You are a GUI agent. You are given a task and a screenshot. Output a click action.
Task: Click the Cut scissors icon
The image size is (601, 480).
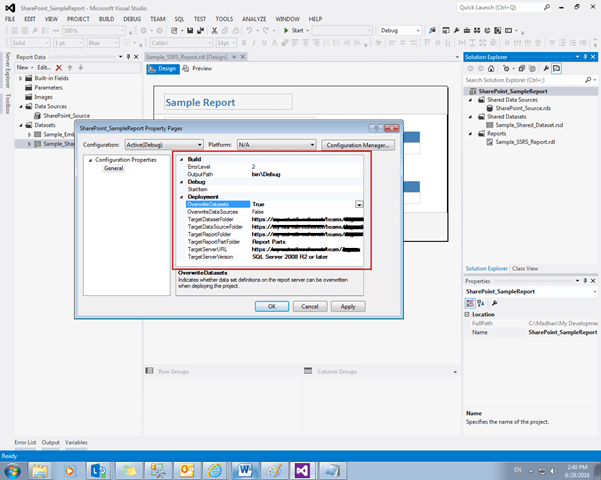[x=214, y=30]
